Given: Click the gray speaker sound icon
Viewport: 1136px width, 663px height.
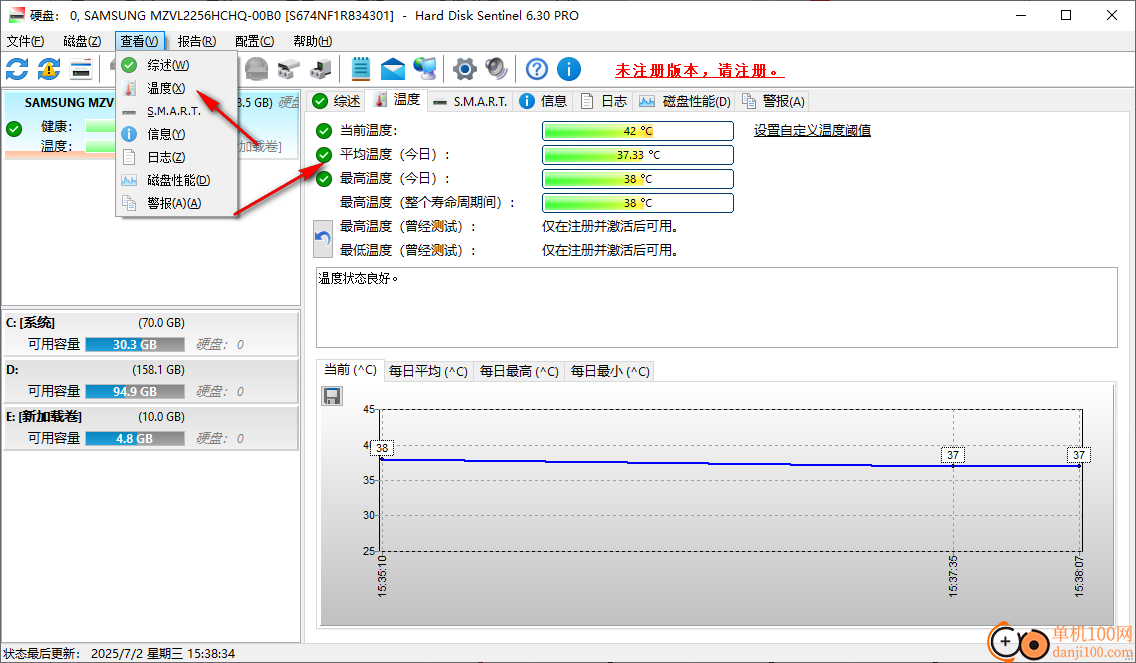Looking at the screenshot, I should click(496, 69).
